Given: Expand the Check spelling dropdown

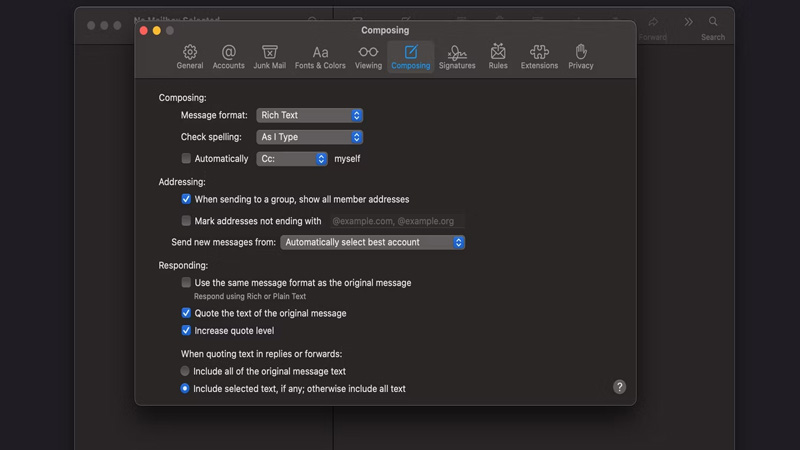Looking at the screenshot, I should pyautogui.click(x=309, y=137).
